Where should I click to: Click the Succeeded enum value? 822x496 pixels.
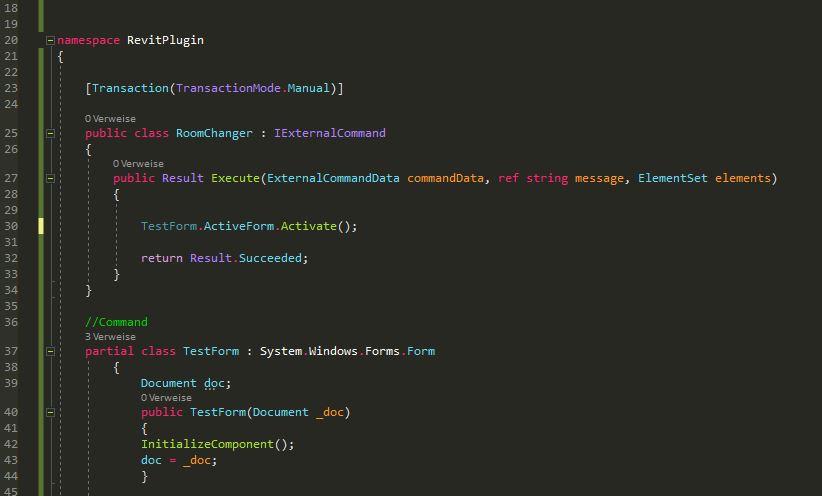(x=270, y=258)
